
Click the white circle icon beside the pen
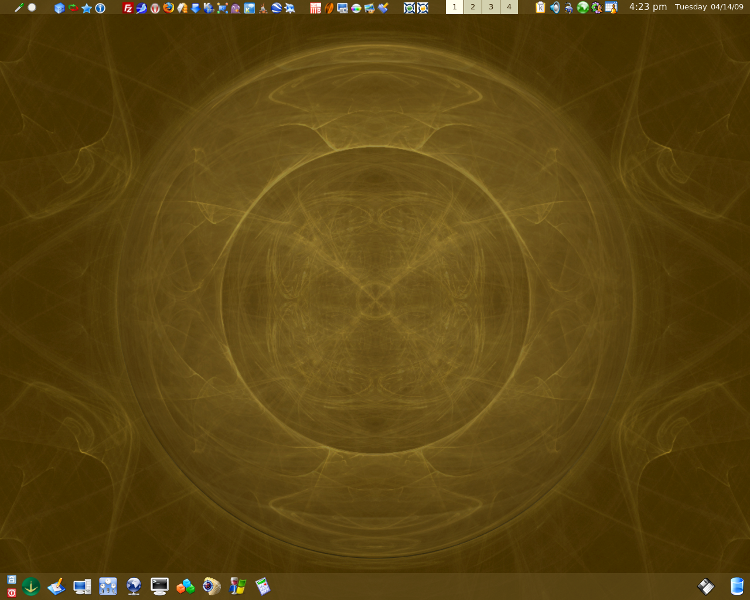(32, 7)
